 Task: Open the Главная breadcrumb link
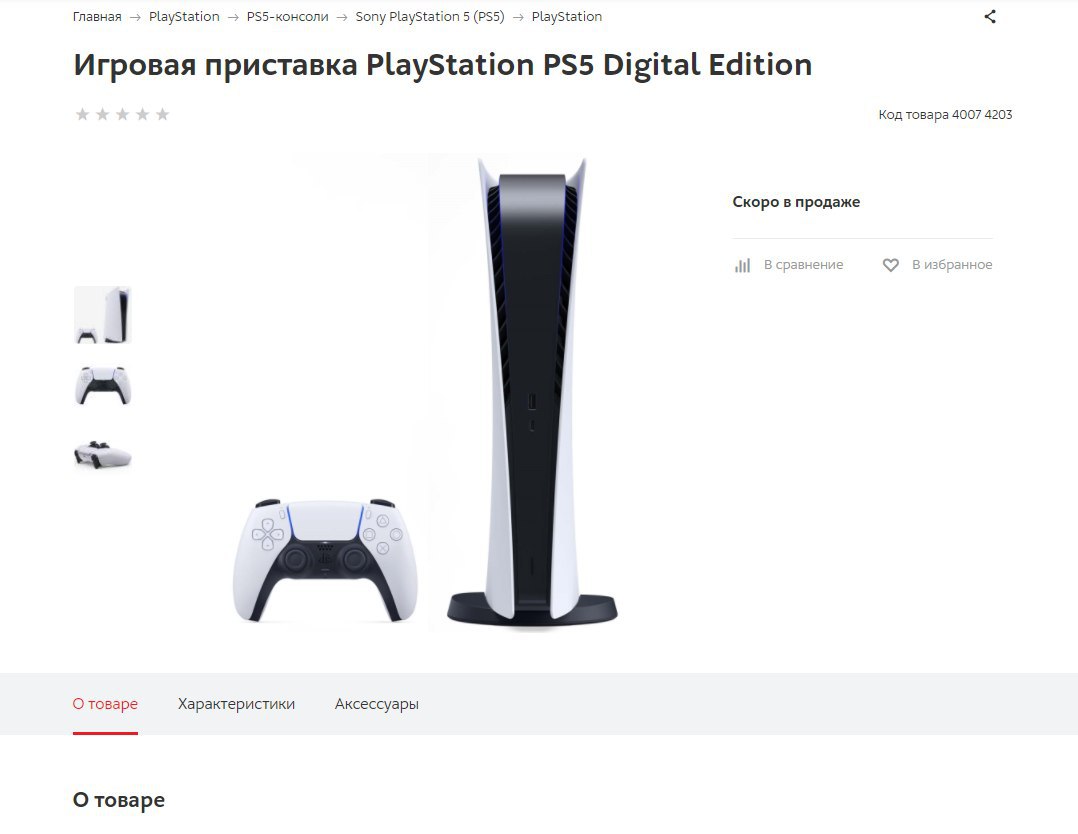click(97, 17)
